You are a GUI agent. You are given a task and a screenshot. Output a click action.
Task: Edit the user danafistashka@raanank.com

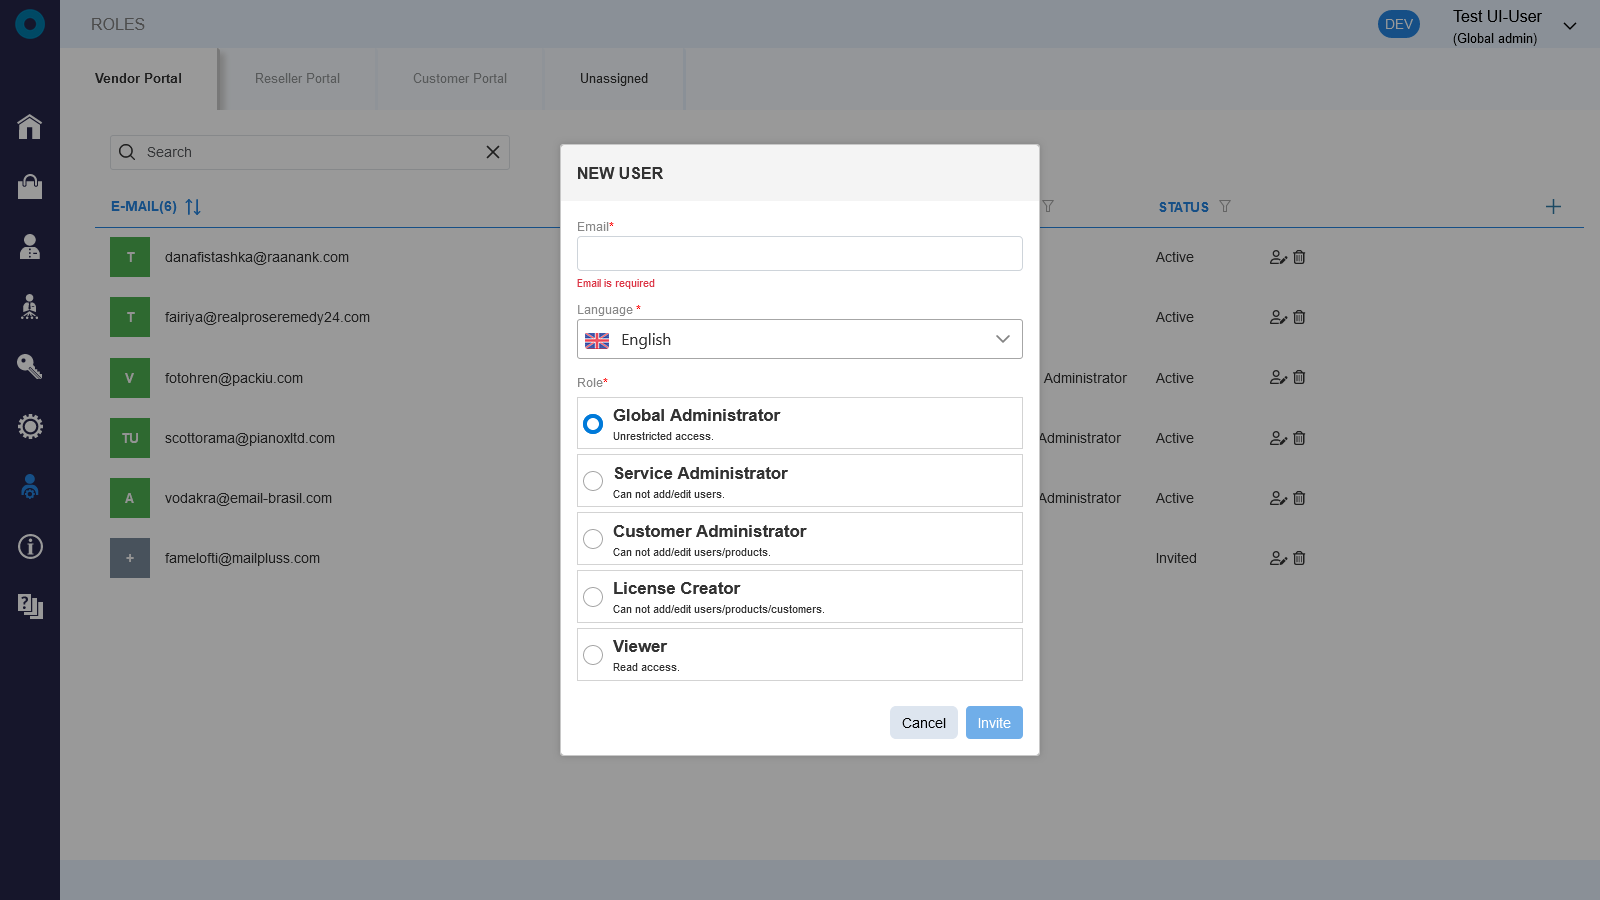(x=1277, y=257)
